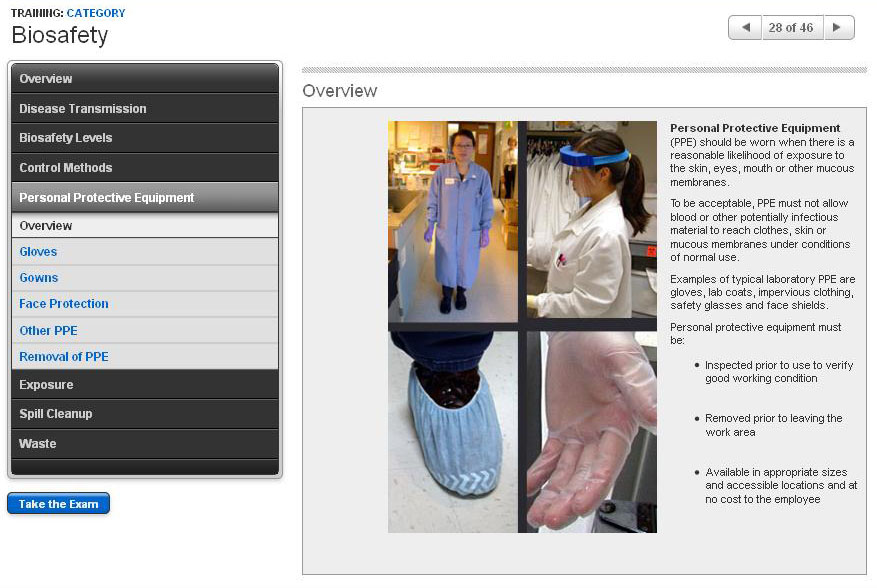Click the 28 of 46 page indicator

click(791, 28)
